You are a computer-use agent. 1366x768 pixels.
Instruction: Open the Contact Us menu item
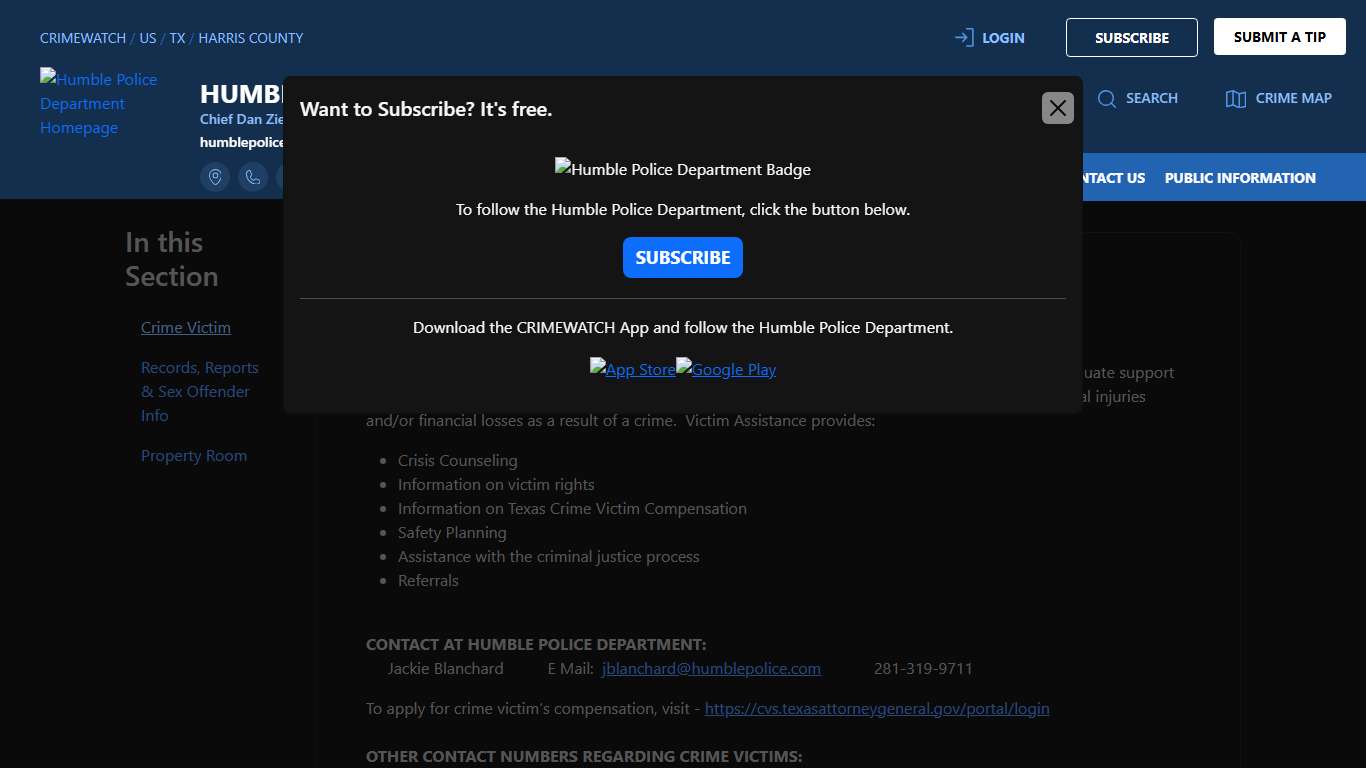click(1108, 178)
